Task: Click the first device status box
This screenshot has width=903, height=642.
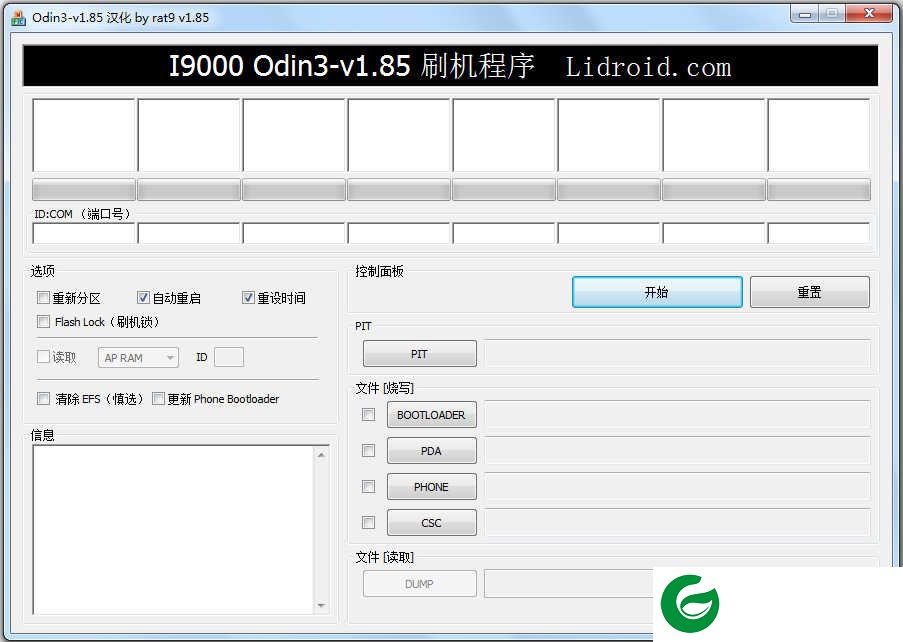Action: [84, 135]
